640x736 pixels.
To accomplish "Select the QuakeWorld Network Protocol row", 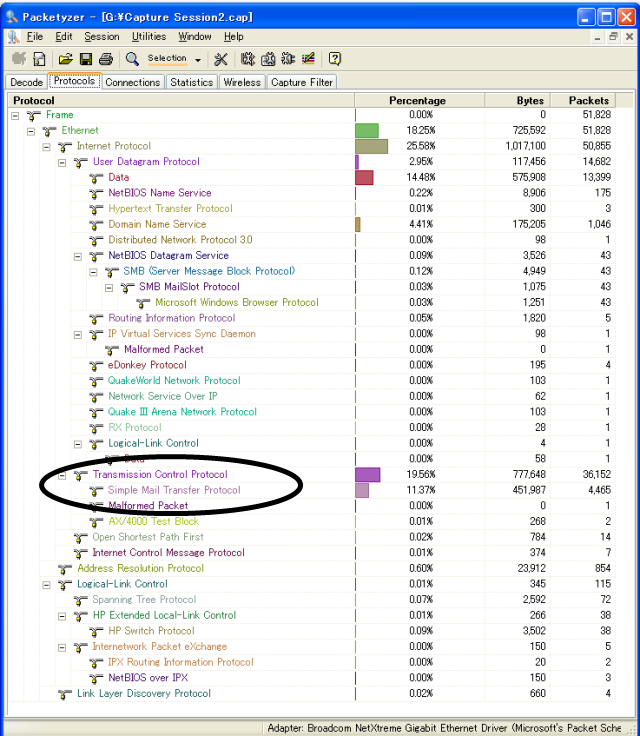I will (x=312, y=381).
